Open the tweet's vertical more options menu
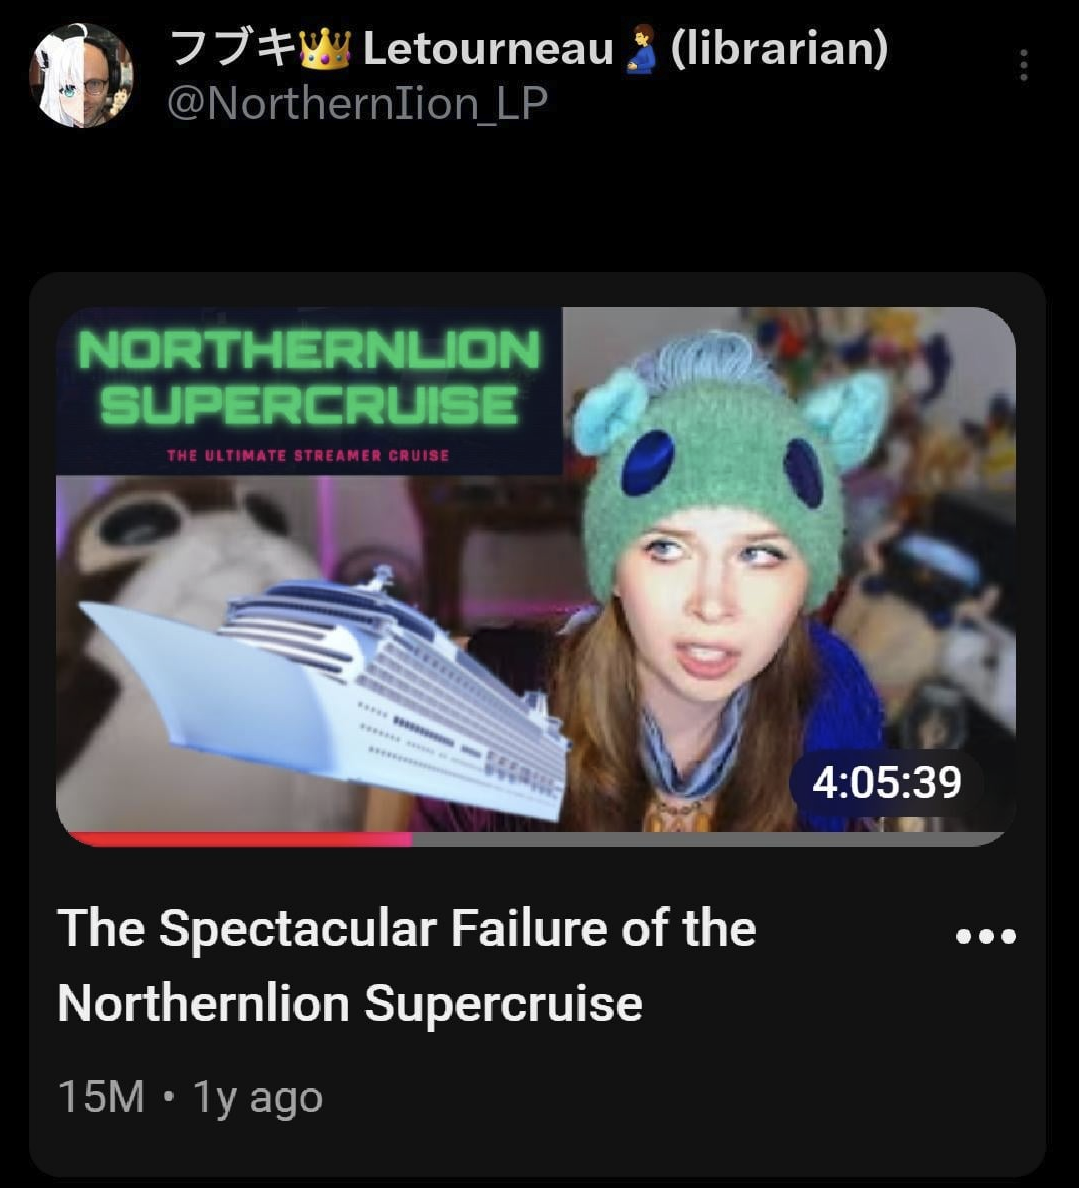 [1023, 65]
